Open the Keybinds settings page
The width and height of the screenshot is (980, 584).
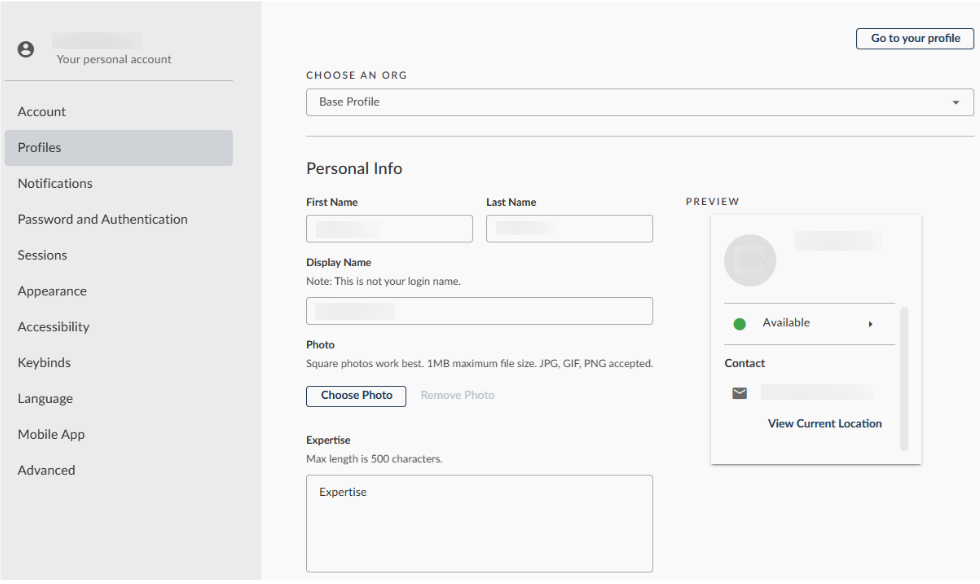point(44,362)
